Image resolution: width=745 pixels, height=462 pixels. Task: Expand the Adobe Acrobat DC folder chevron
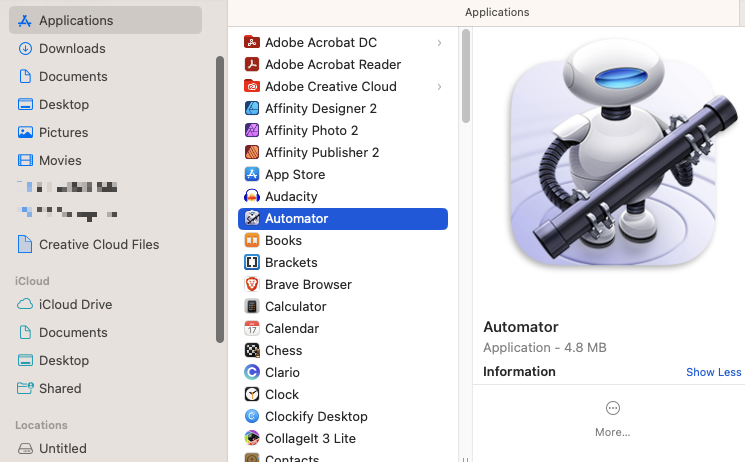(439, 43)
